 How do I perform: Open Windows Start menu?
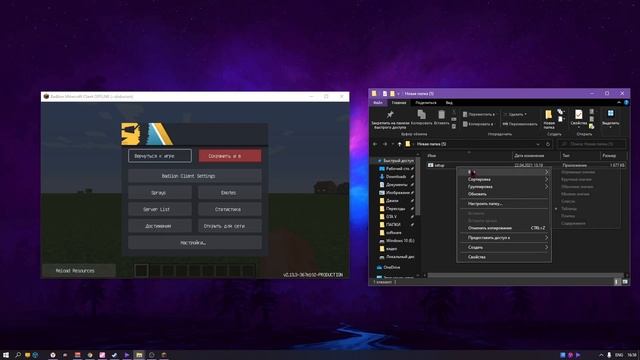click(6, 355)
